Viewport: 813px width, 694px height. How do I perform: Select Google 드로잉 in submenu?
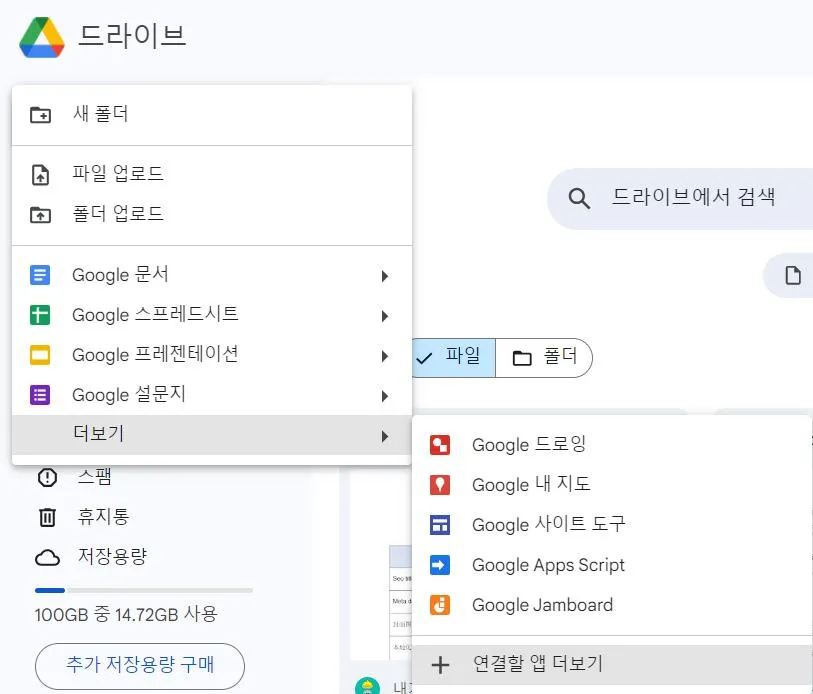coord(611,445)
